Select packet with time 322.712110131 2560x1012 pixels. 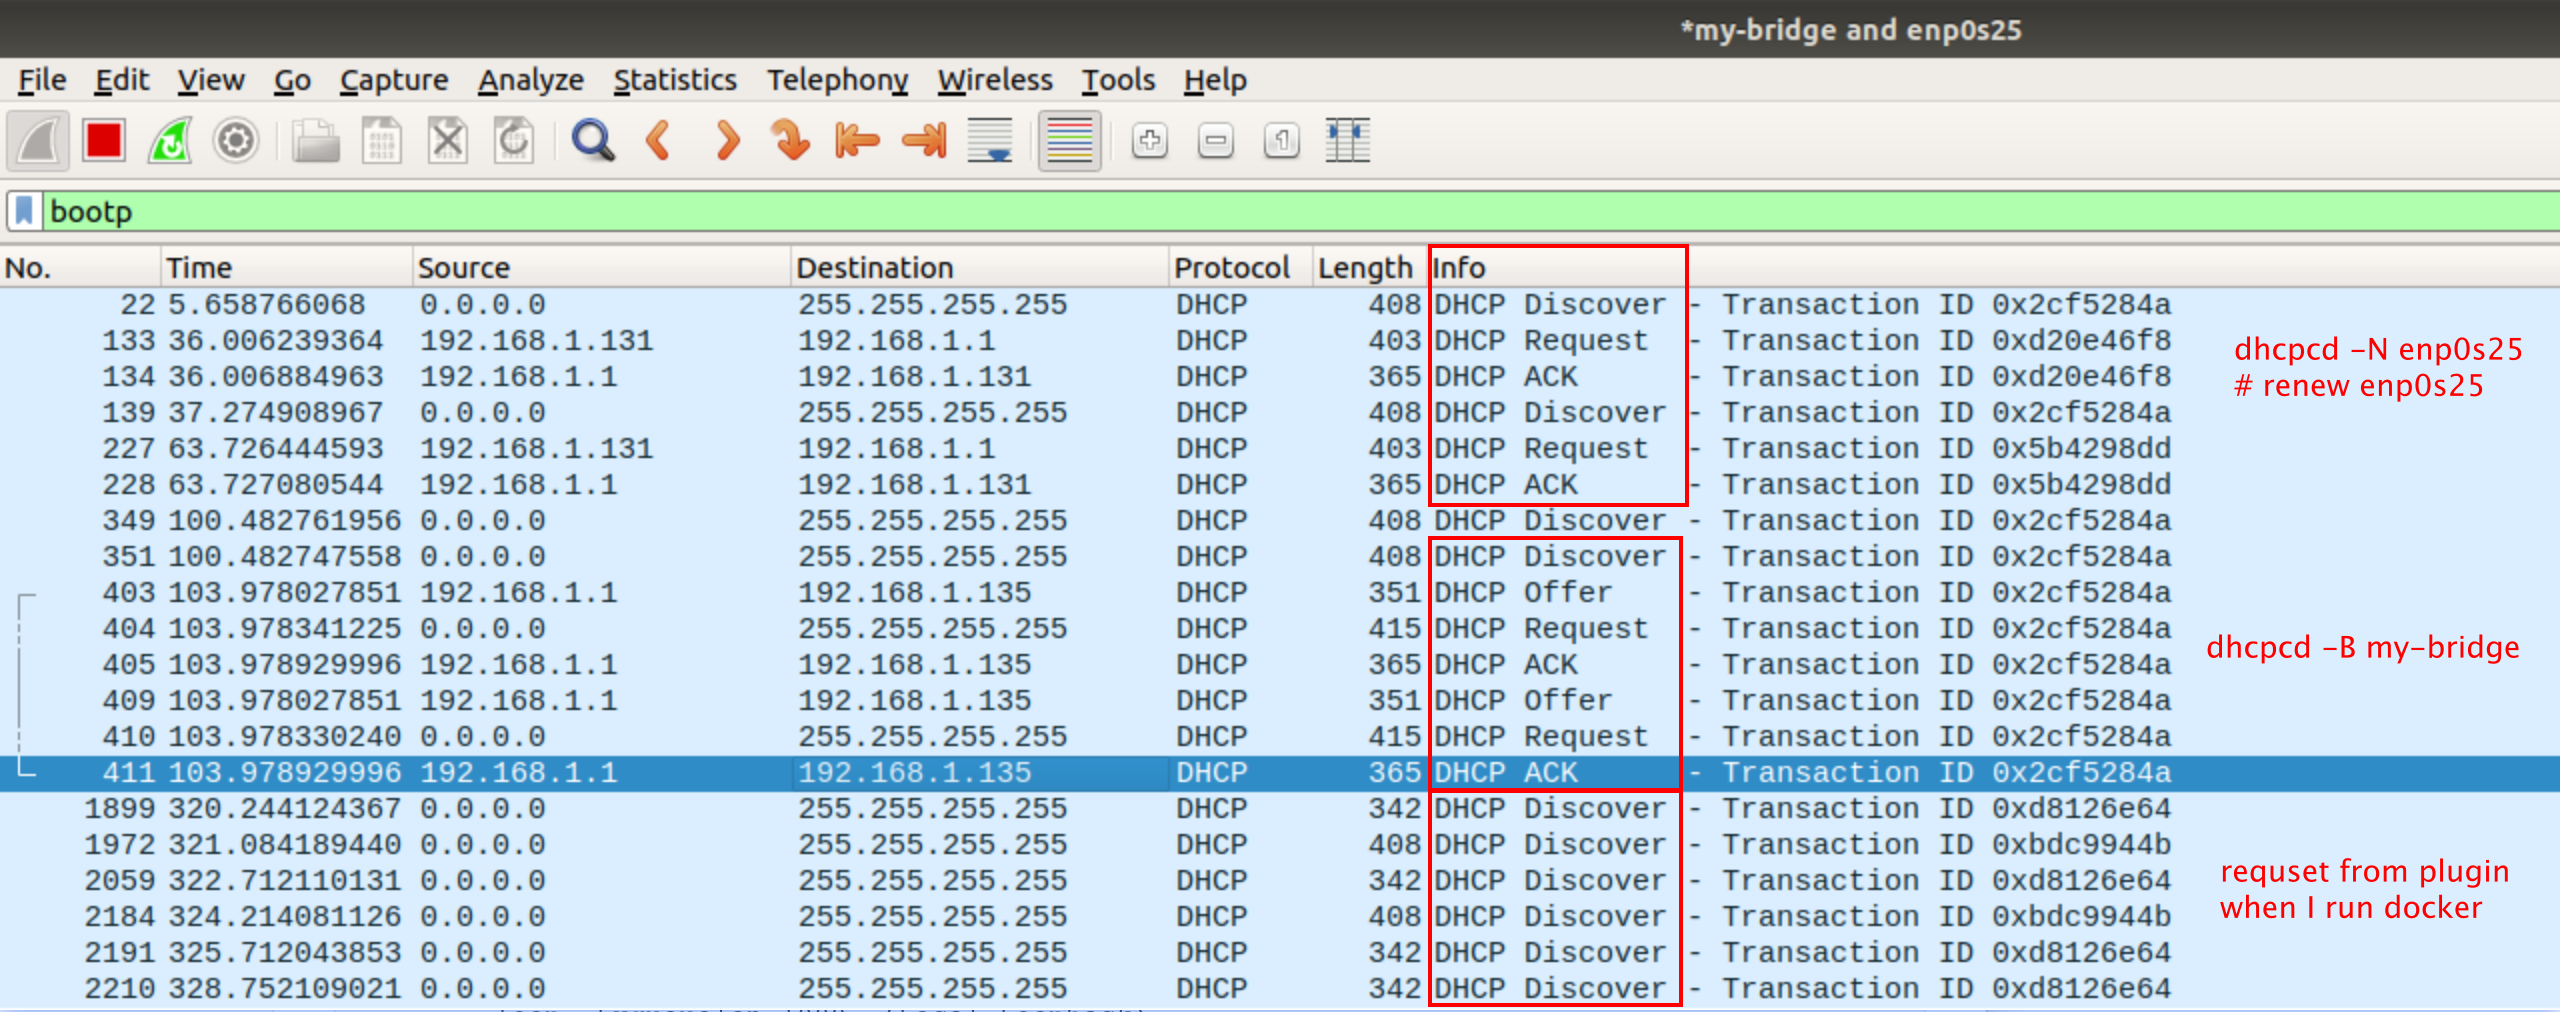click(1280, 880)
